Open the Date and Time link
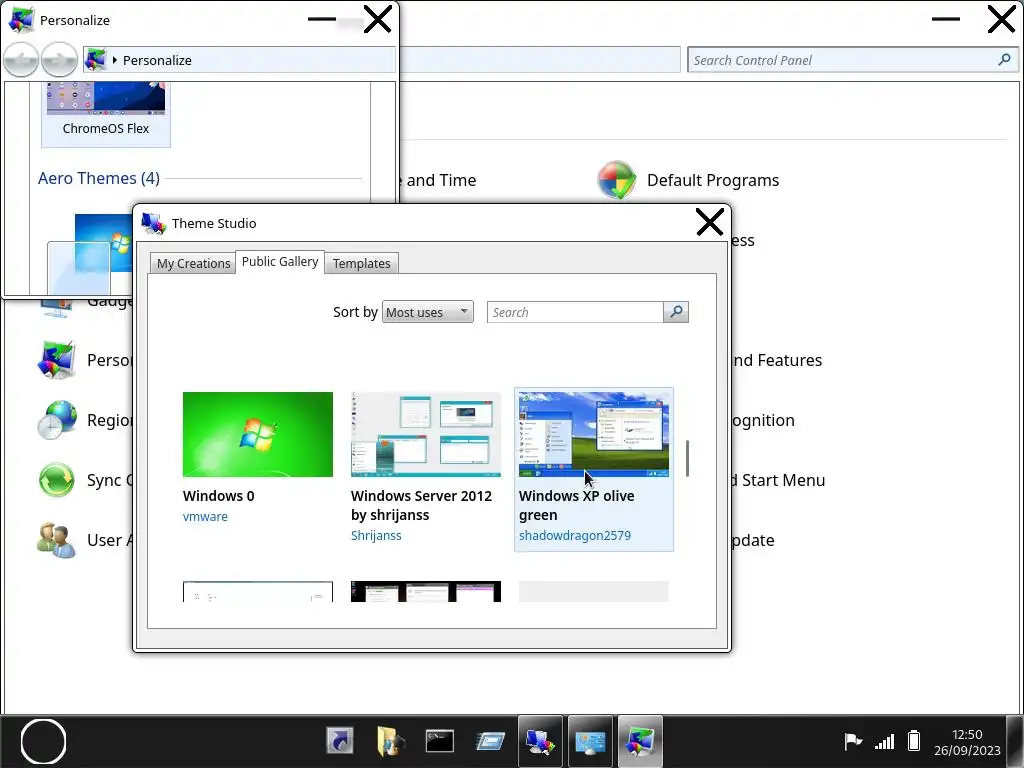The height and width of the screenshot is (768, 1024). click(437, 180)
